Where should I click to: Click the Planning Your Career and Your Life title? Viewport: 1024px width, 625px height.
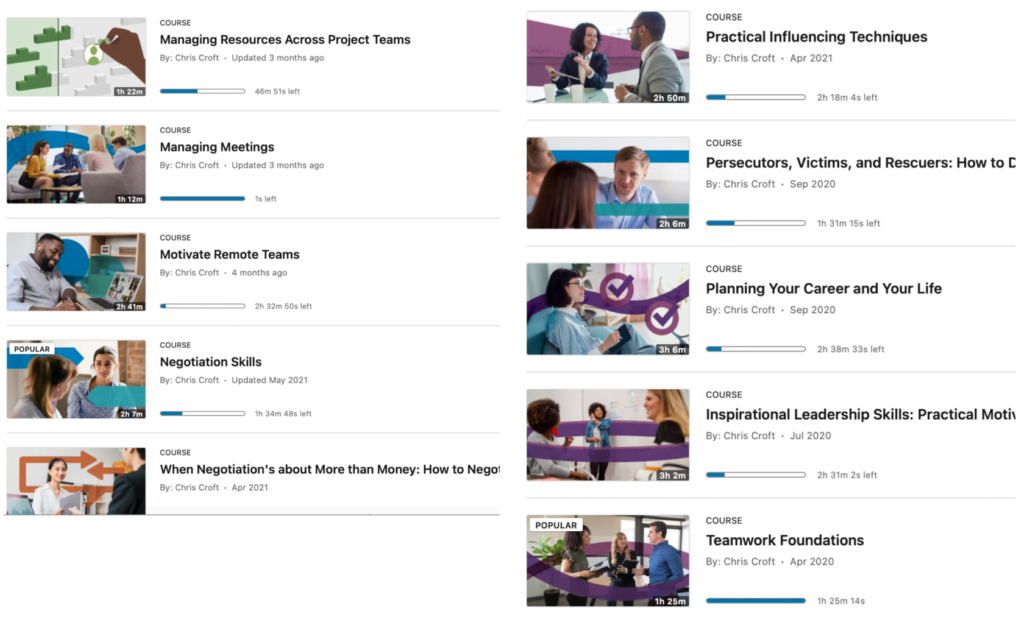823,289
